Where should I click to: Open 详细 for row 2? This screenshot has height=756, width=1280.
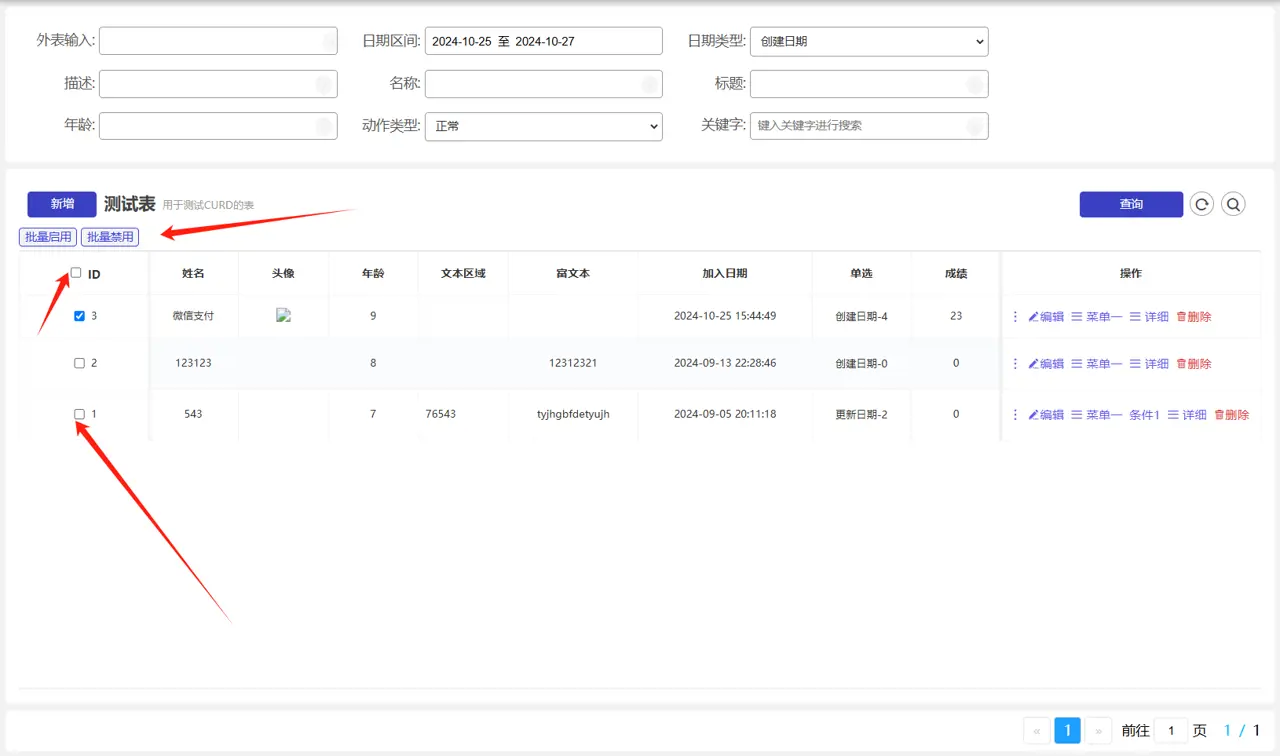1150,363
